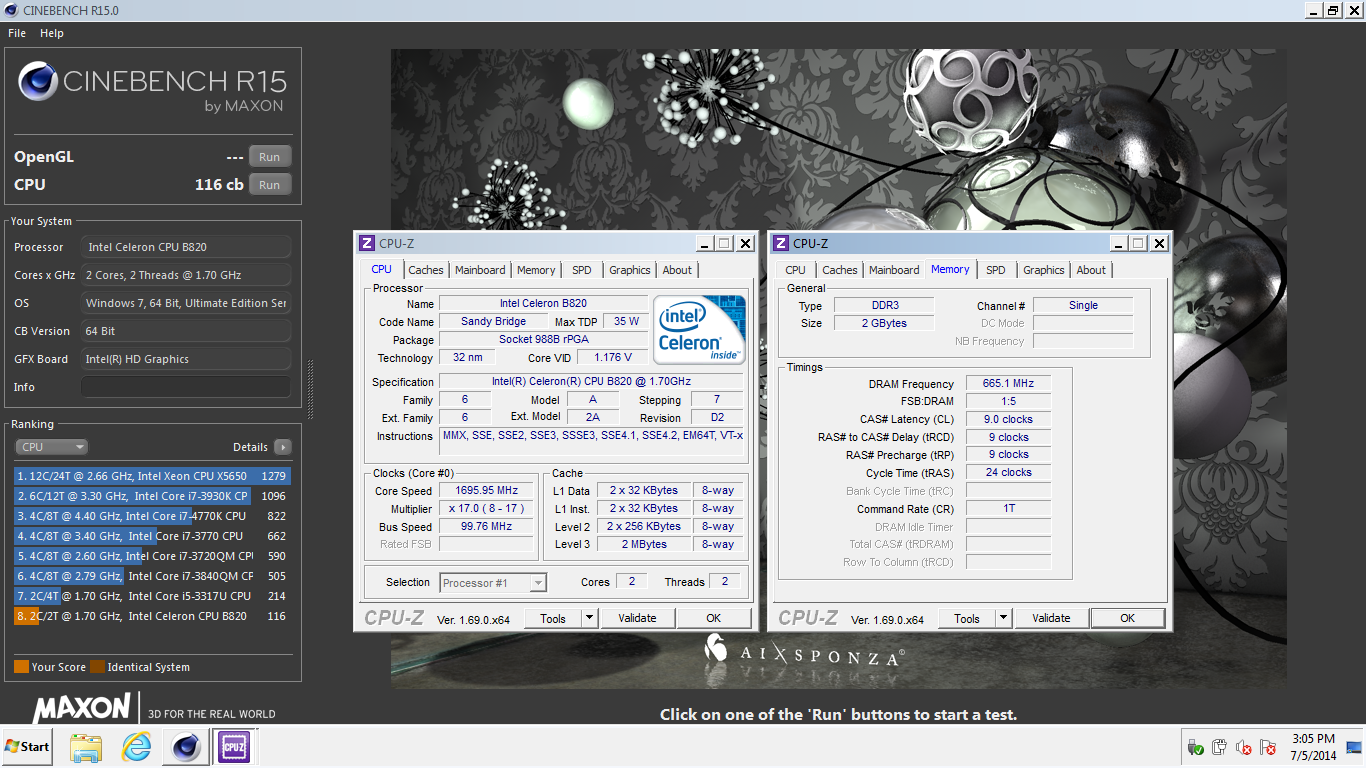
Task: Select ranking row Core i7-3930K
Action: pos(152,496)
